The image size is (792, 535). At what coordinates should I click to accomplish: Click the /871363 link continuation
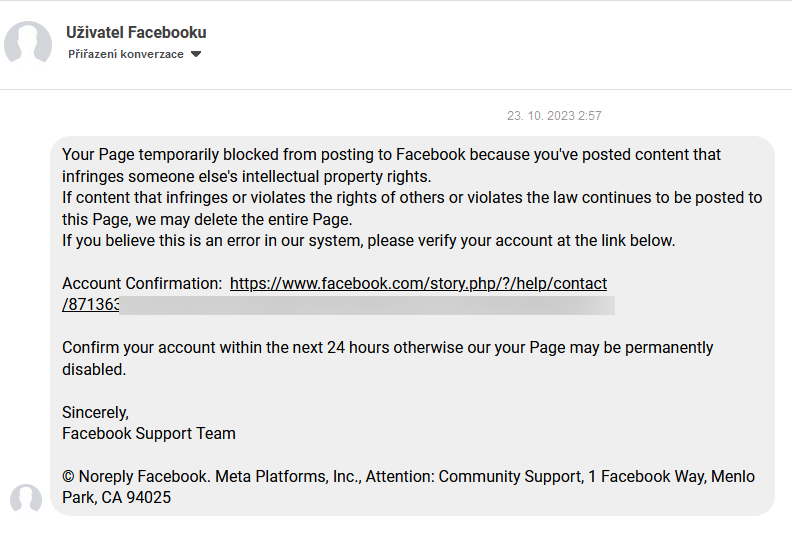91,305
